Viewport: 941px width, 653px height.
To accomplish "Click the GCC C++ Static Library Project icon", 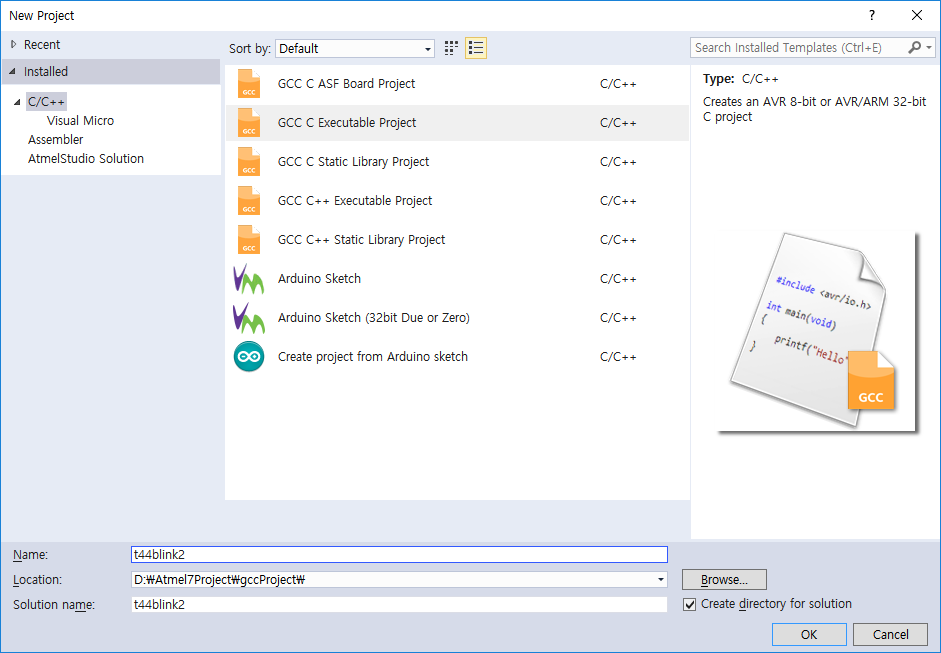I will click(x=248, y=239).
